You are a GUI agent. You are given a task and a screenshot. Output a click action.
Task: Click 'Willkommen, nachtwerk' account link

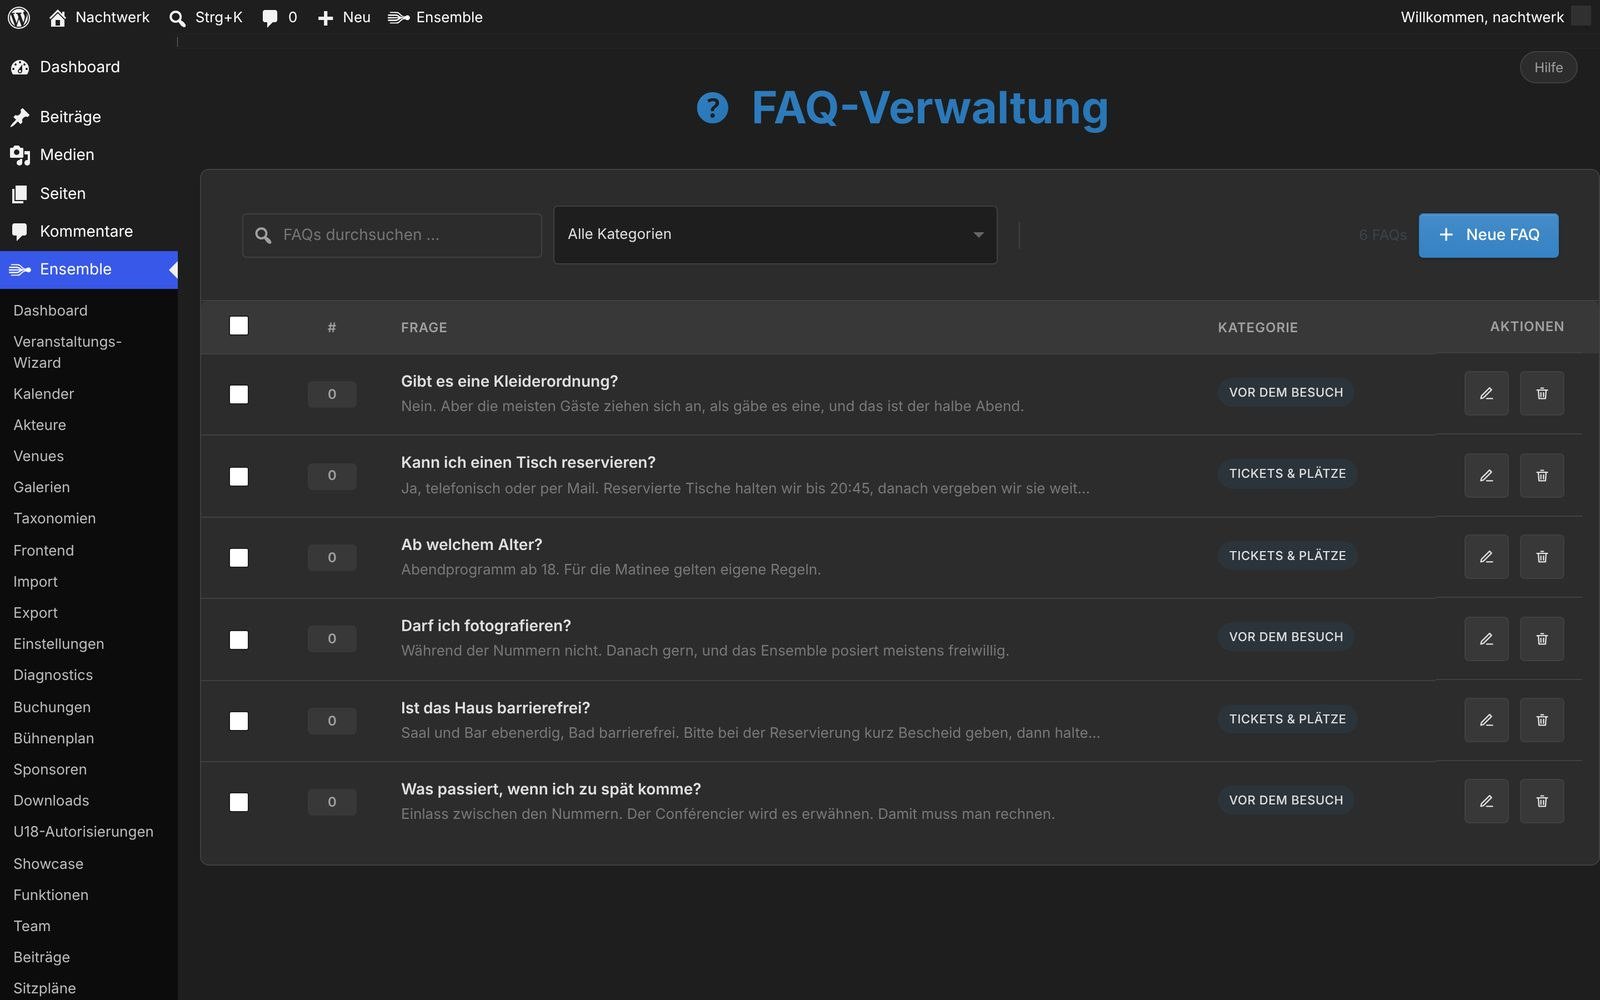click(x=1482, y=17)
